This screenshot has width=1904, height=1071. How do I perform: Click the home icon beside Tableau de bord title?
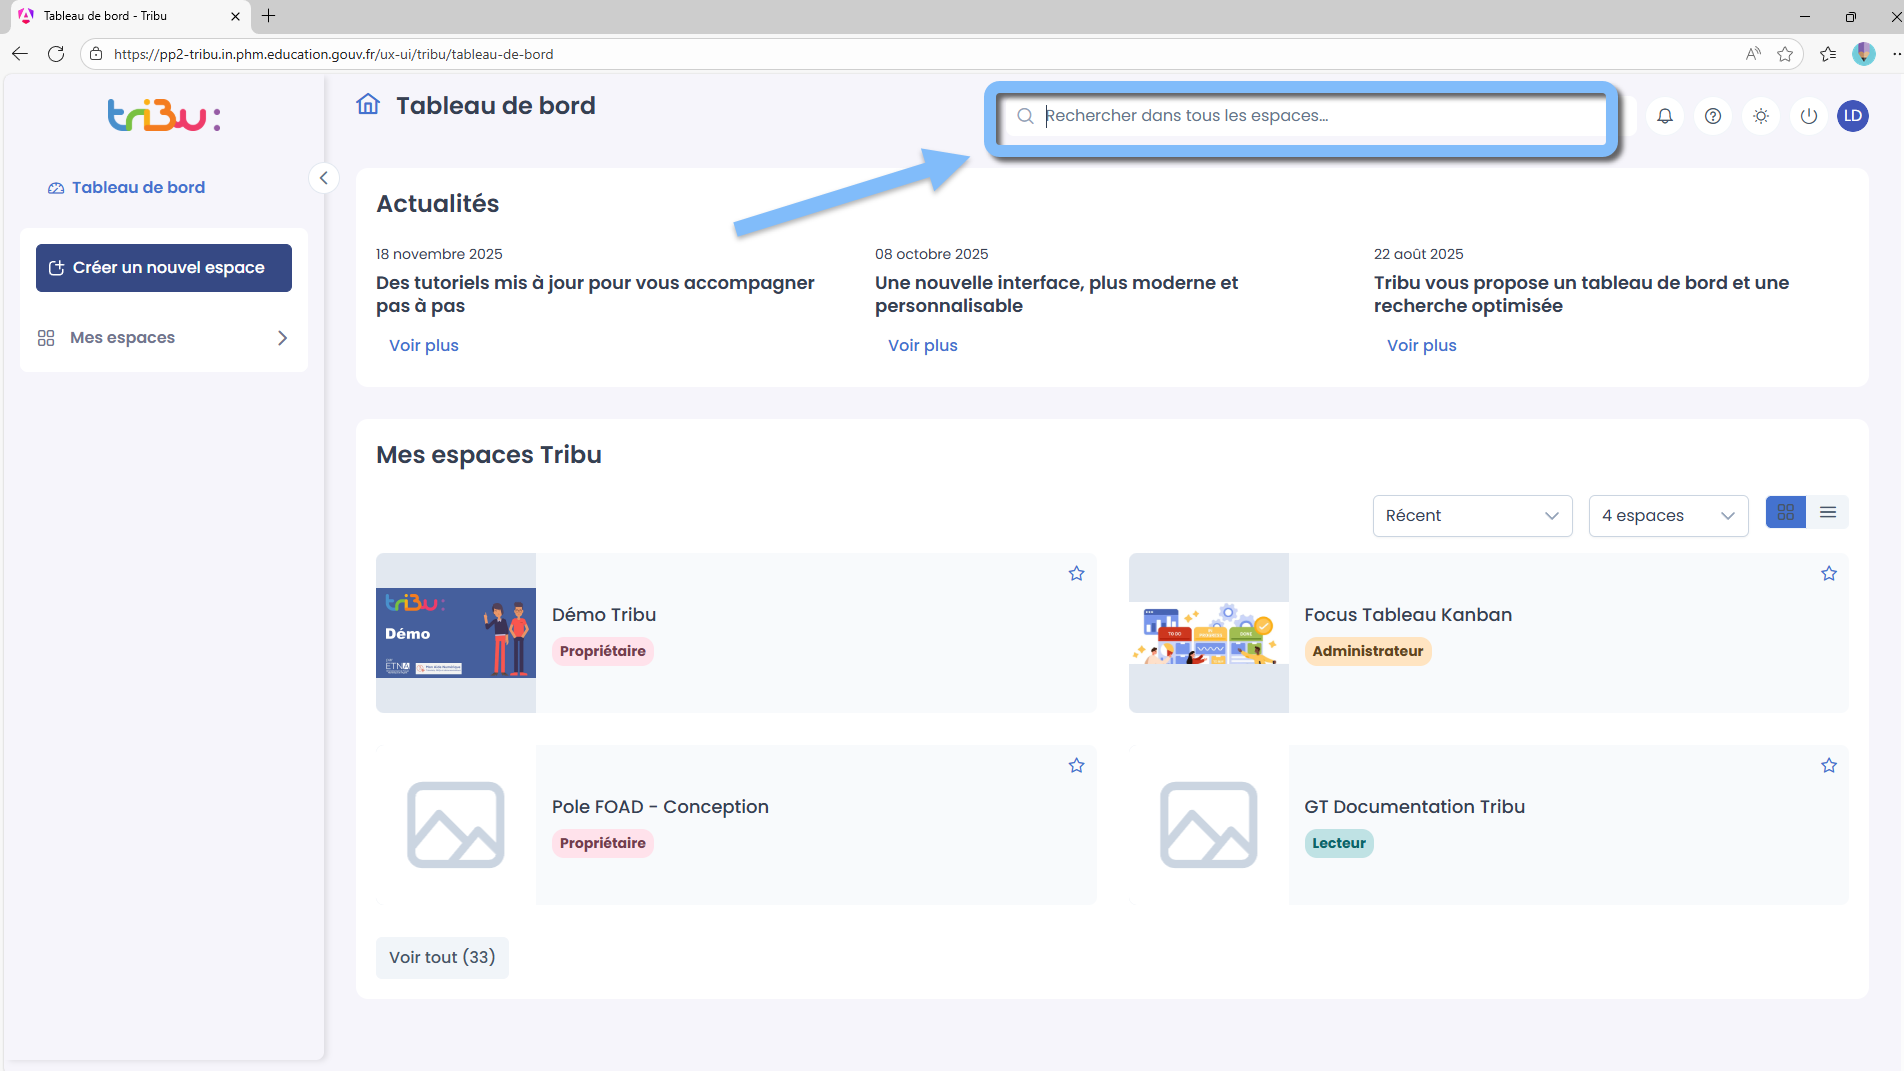[368, 105]
